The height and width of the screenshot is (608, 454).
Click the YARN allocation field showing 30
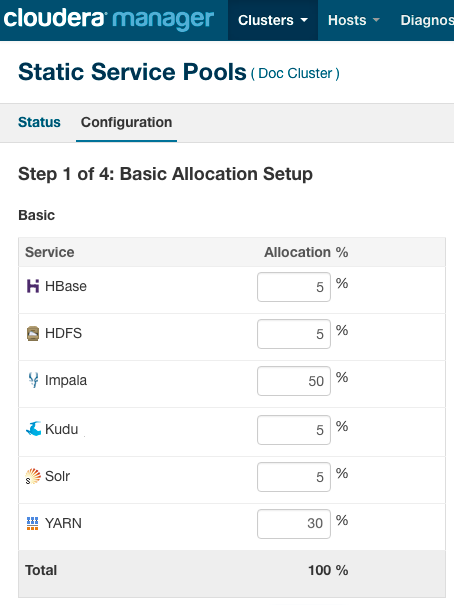point(294,524)
